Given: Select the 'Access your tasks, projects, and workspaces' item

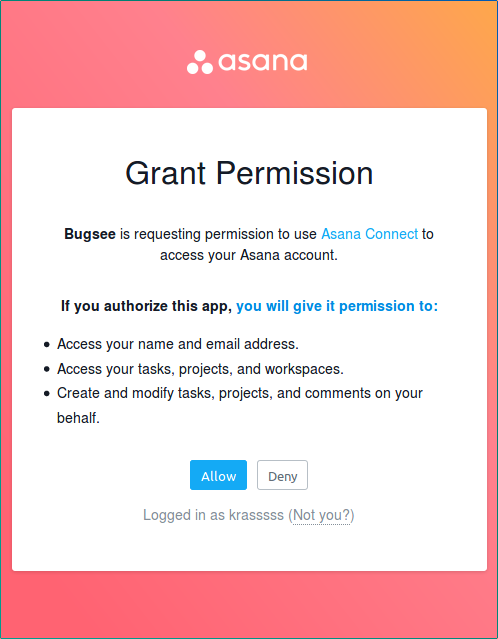Looking at the screenshot, I should point(201,369).
